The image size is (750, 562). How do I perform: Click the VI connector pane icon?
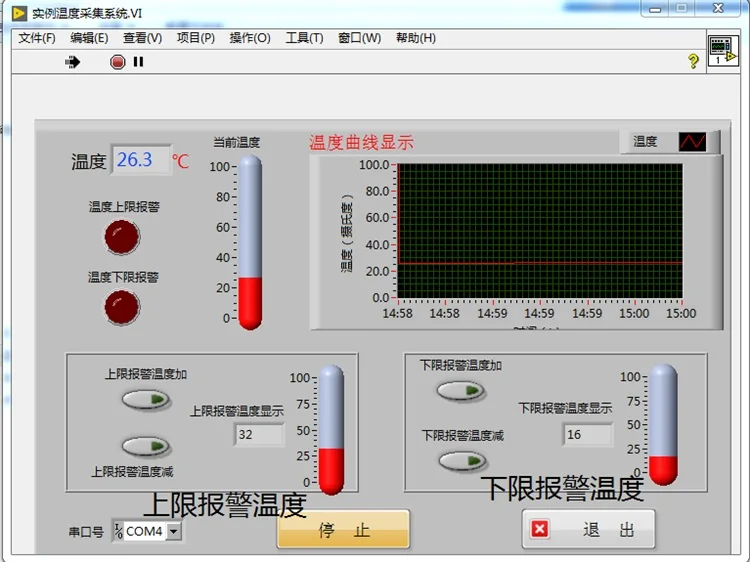click(723, 50)
